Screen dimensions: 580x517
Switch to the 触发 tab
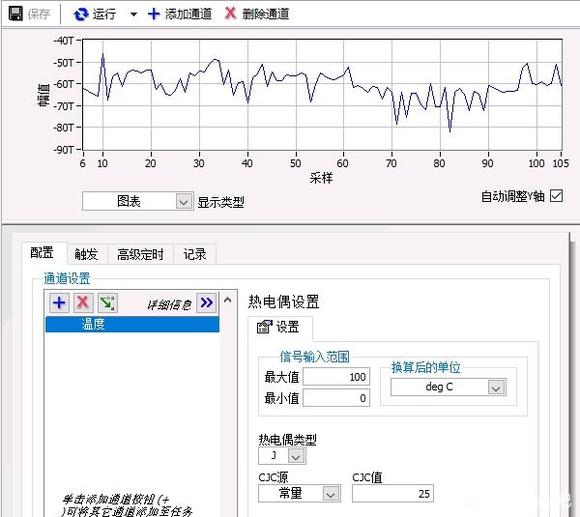87,254
